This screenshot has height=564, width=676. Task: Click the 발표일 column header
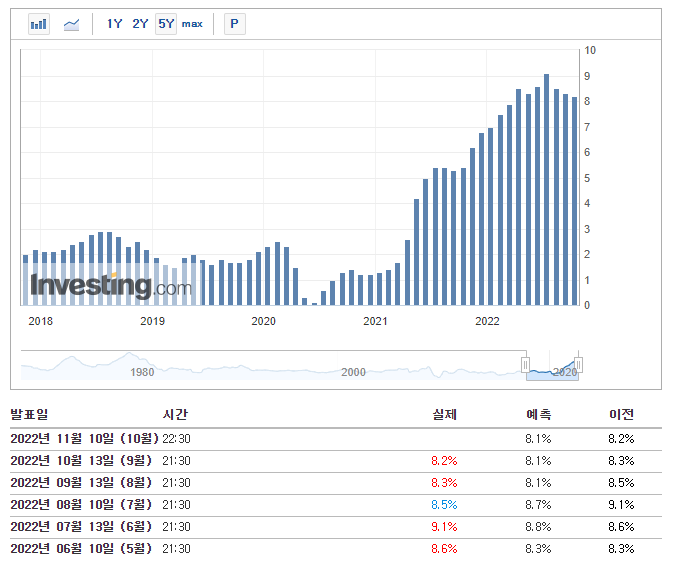[x=29, y=414]
